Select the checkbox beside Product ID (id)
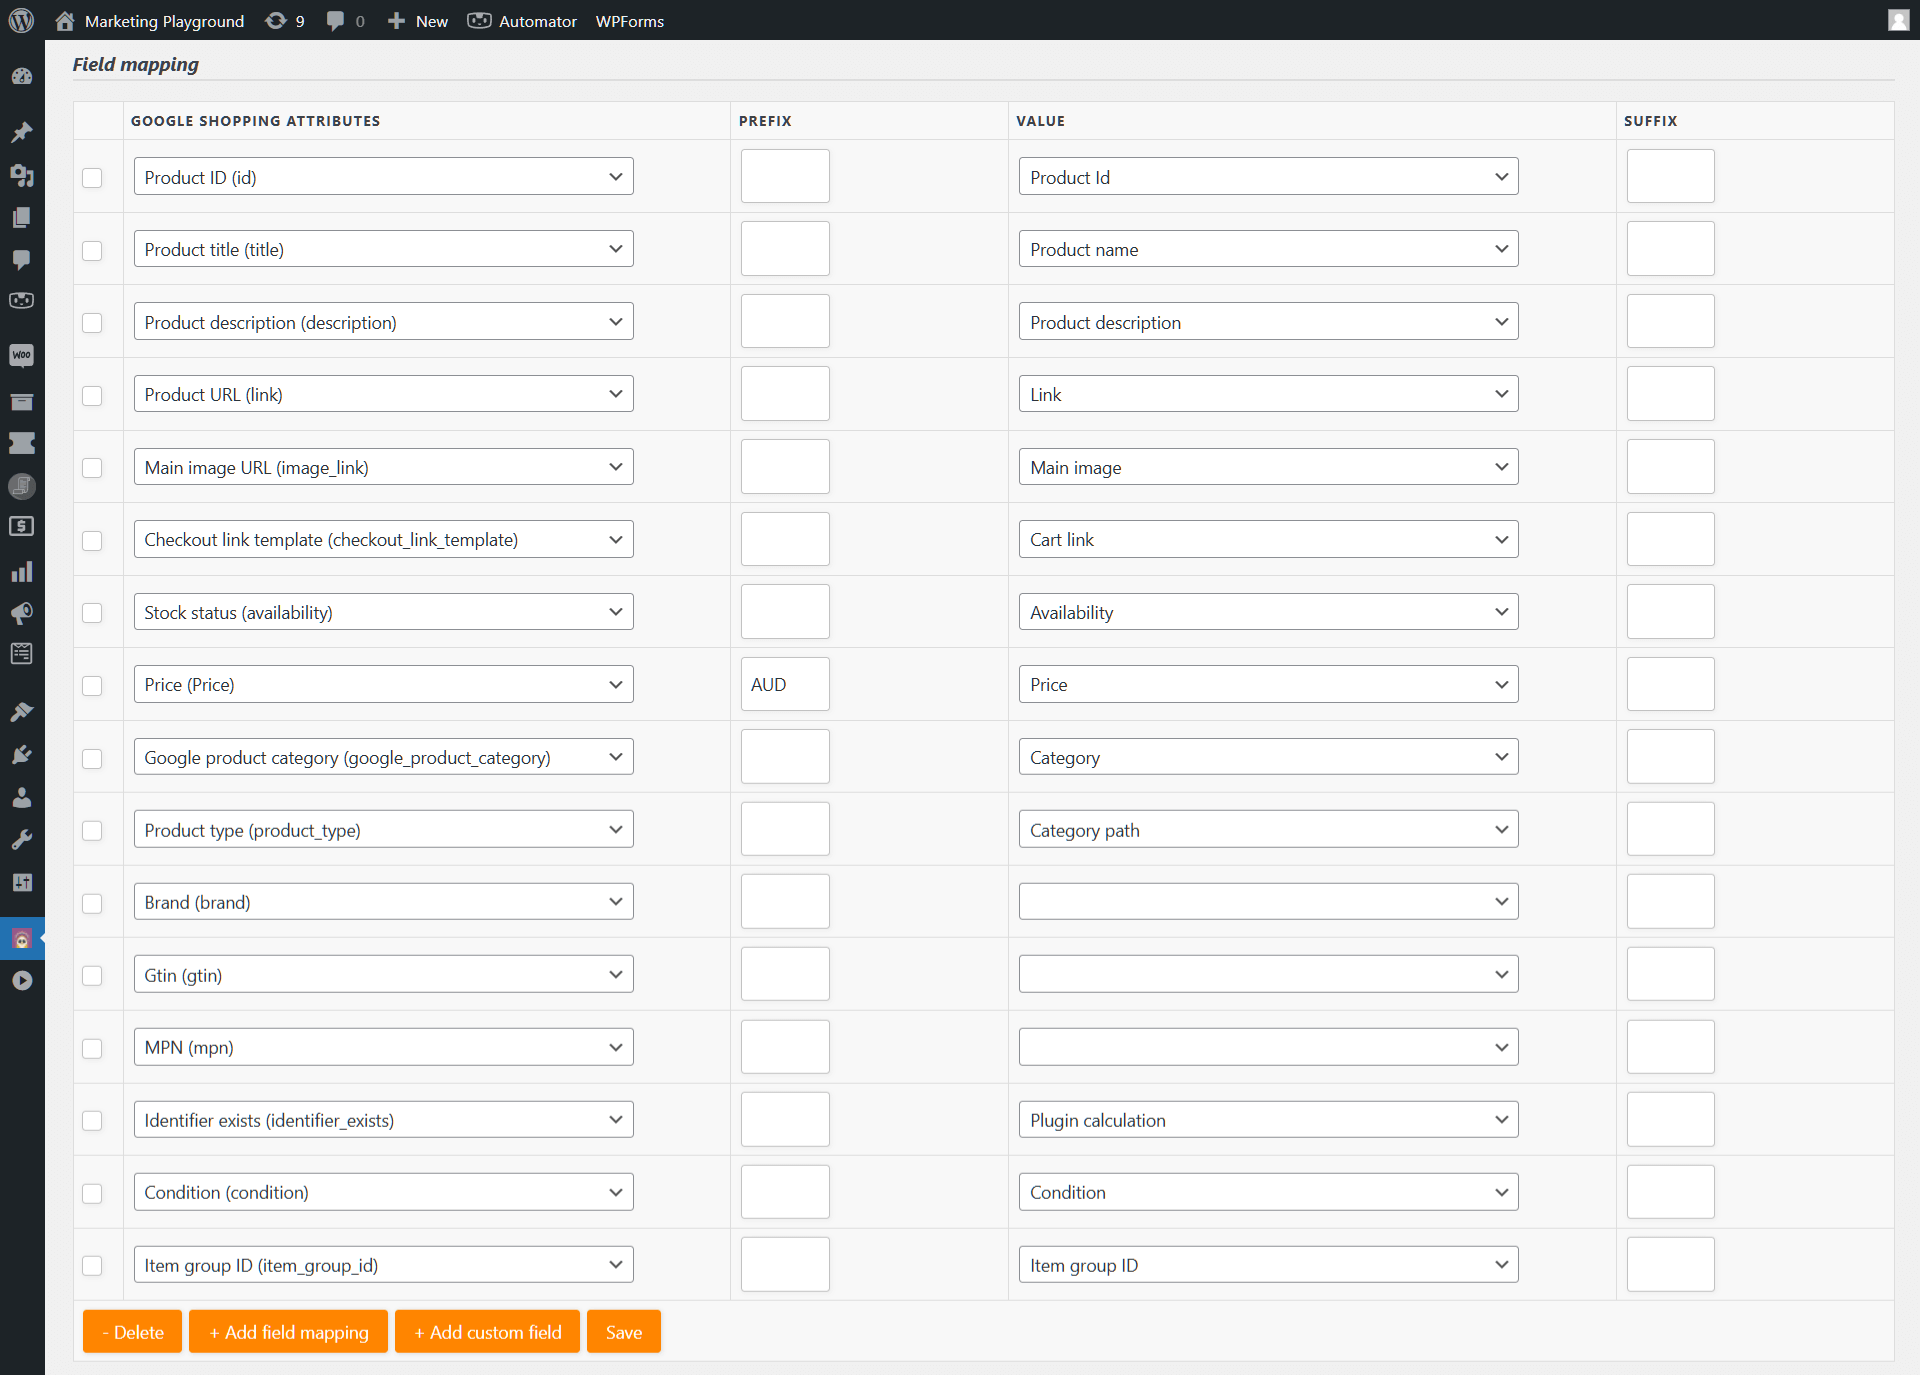 tap(92, 178)
